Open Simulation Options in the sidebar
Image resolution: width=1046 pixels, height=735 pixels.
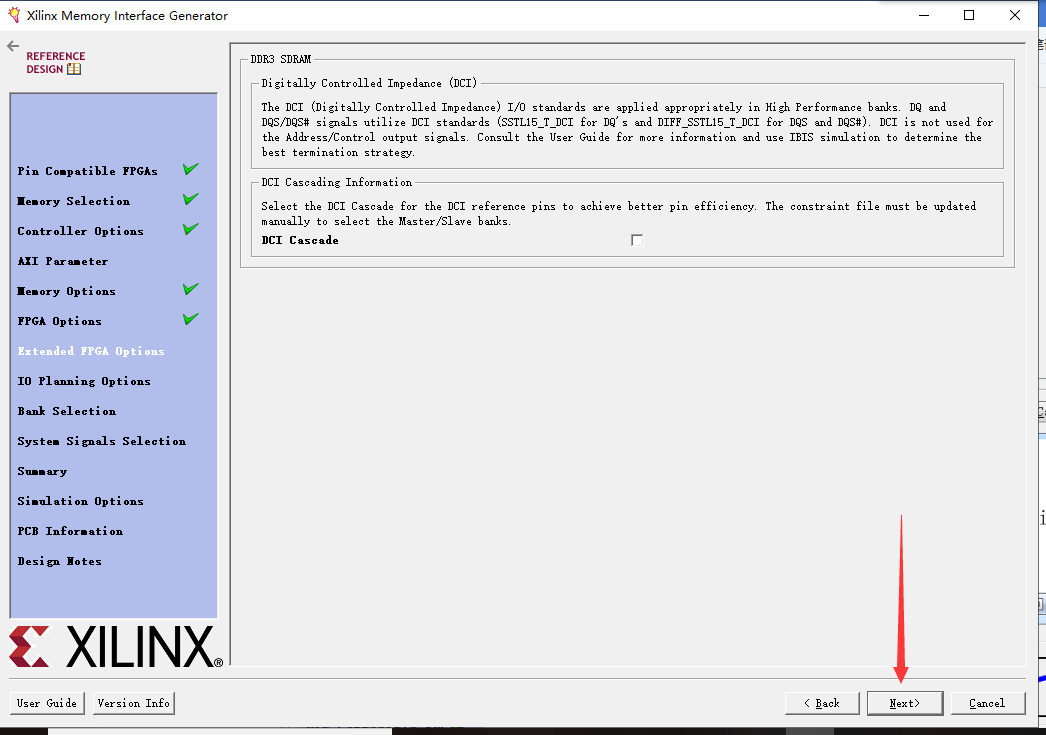(x=80, y=500)
